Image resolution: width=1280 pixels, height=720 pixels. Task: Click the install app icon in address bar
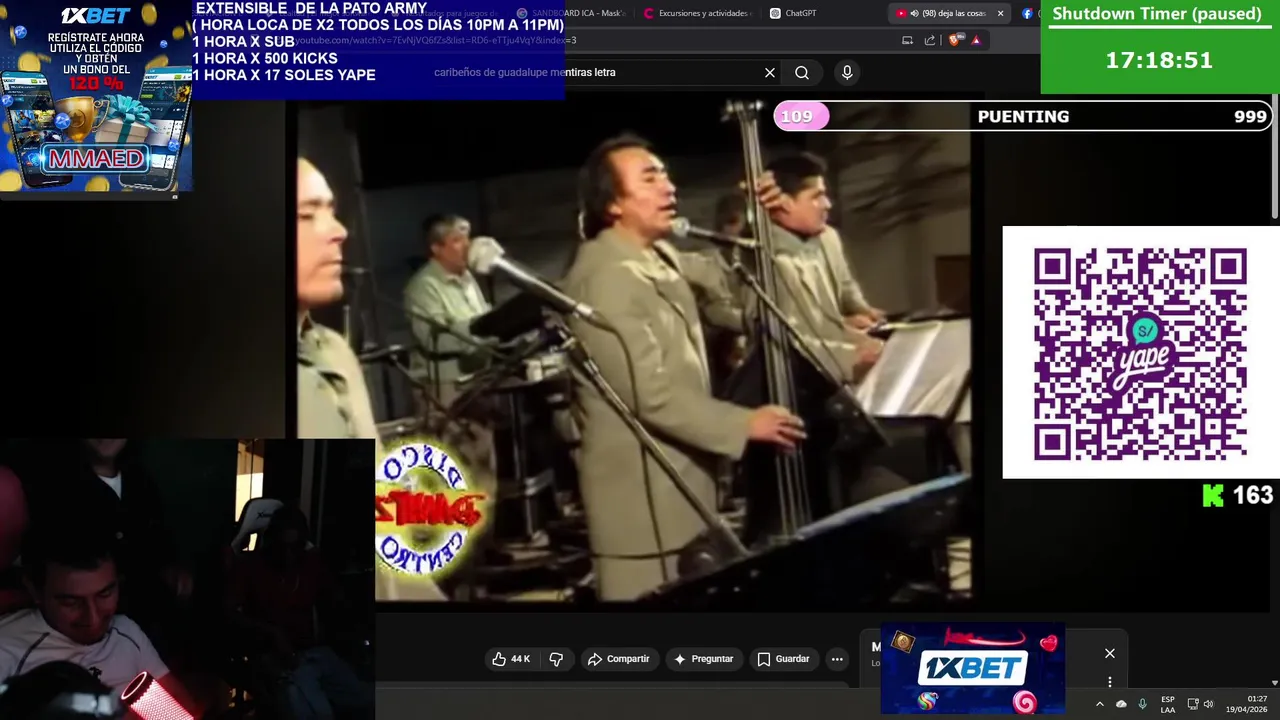907,40
